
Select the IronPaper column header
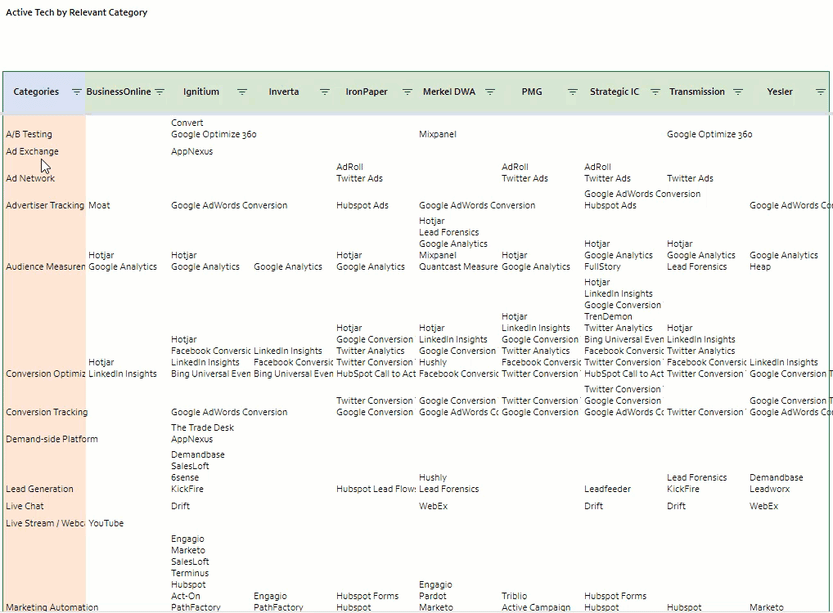(367, 92)
